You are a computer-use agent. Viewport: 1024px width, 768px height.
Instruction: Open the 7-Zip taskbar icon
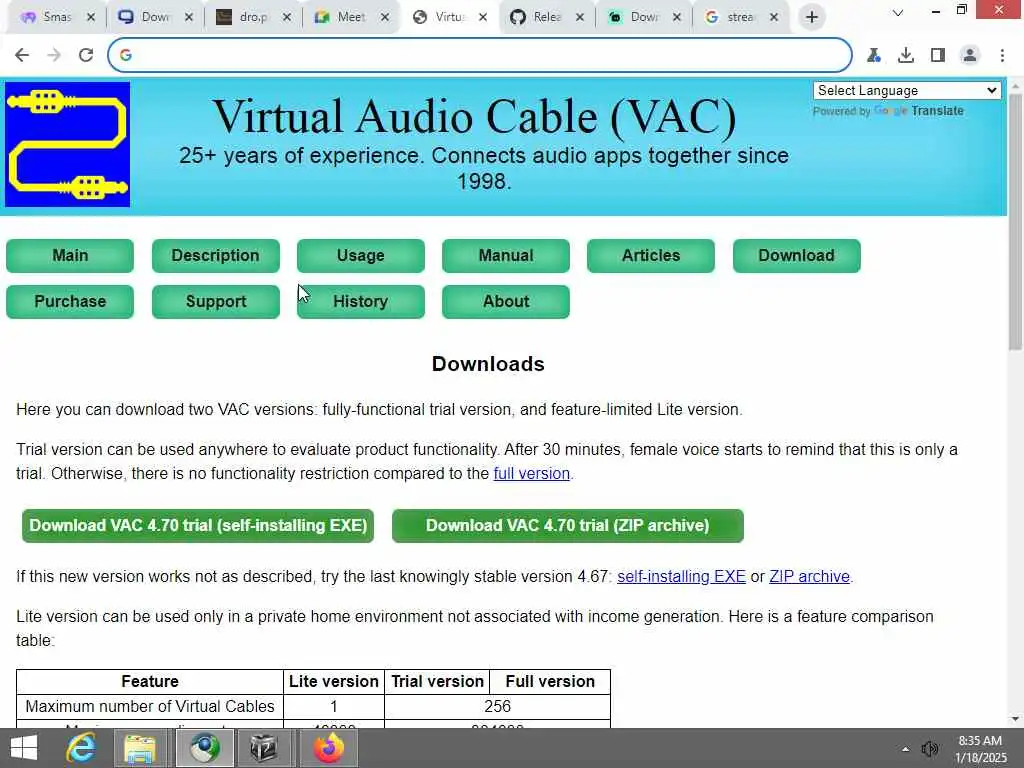pyautogui.click(x=263, y=748)
